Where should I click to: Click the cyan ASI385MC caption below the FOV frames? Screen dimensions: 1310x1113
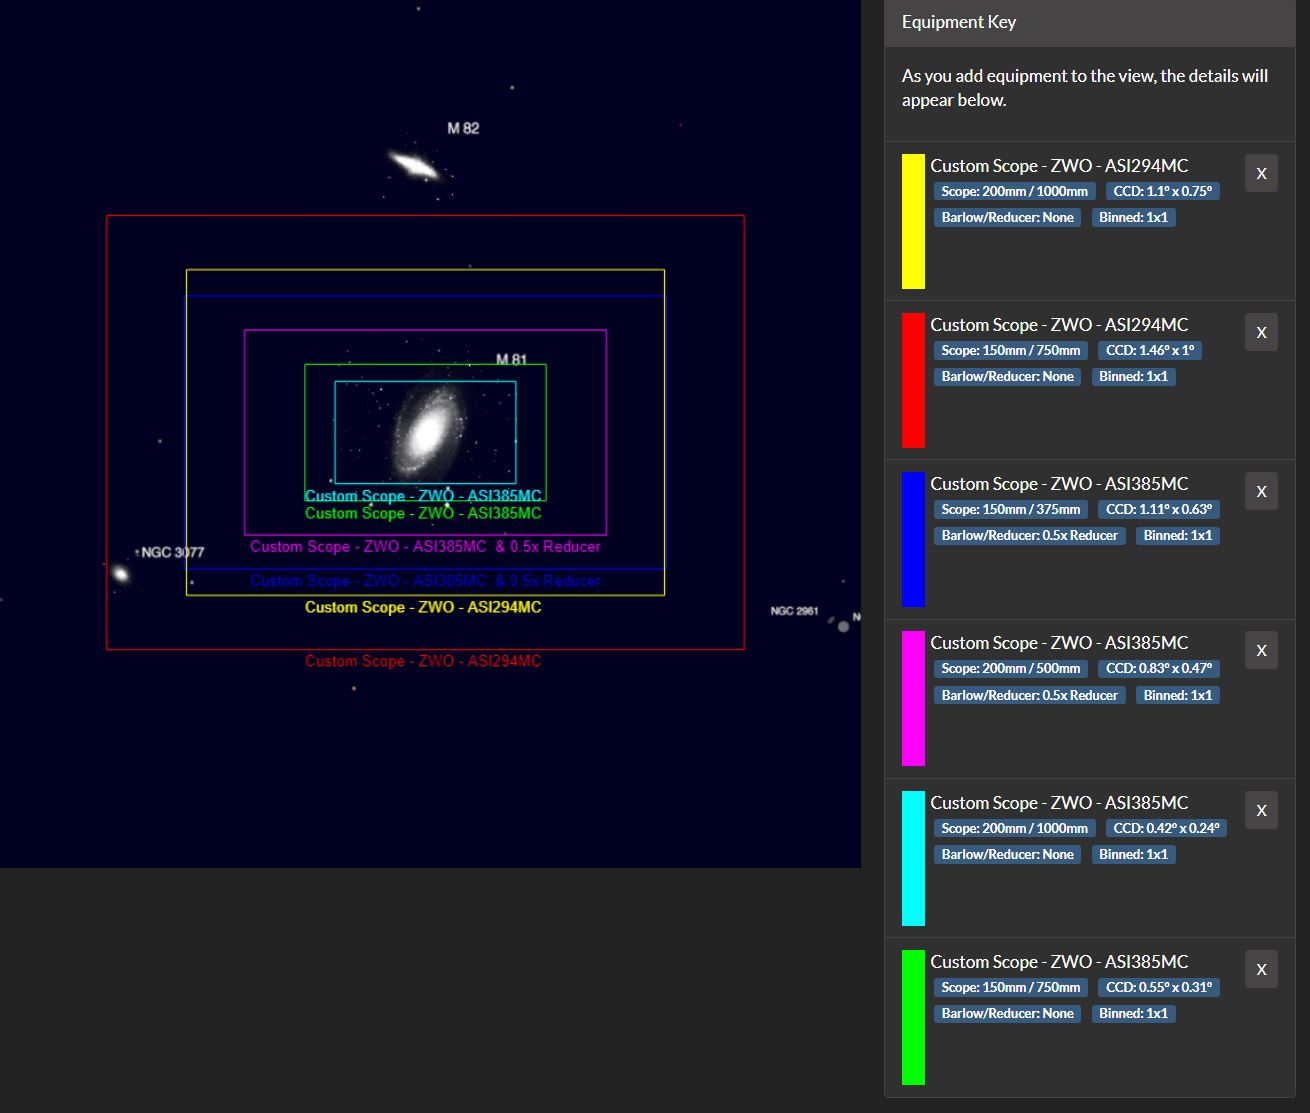(423, 496)
